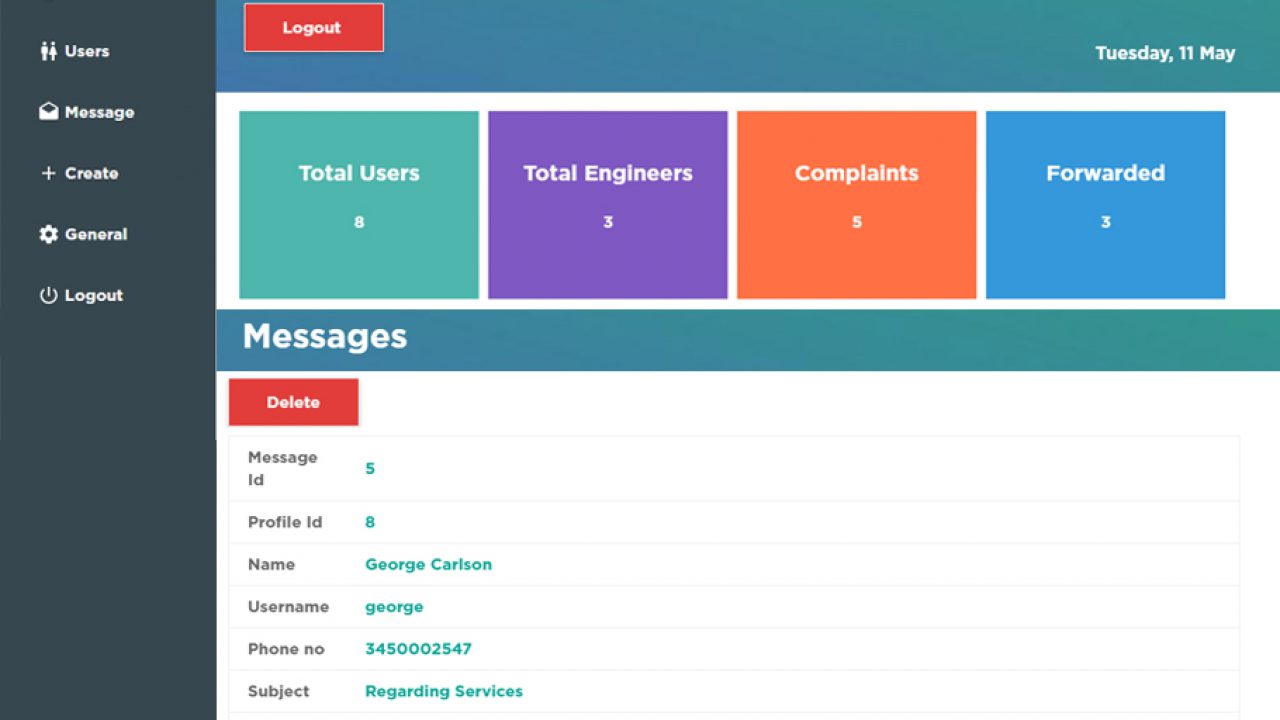Viewport: 1280px width, 720px height.
Task: Click the Message envelope icon in sidebar
Action: (x=48, y=112)
